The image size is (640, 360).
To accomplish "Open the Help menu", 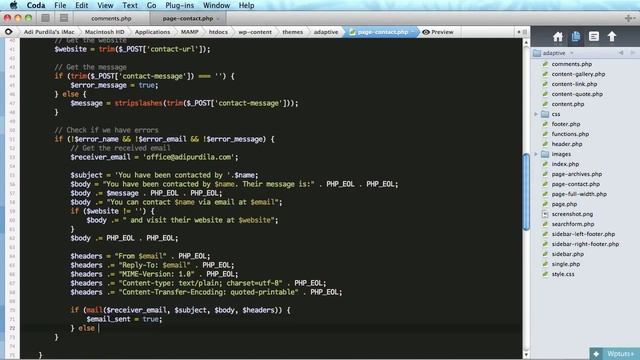I will [246, 5].
